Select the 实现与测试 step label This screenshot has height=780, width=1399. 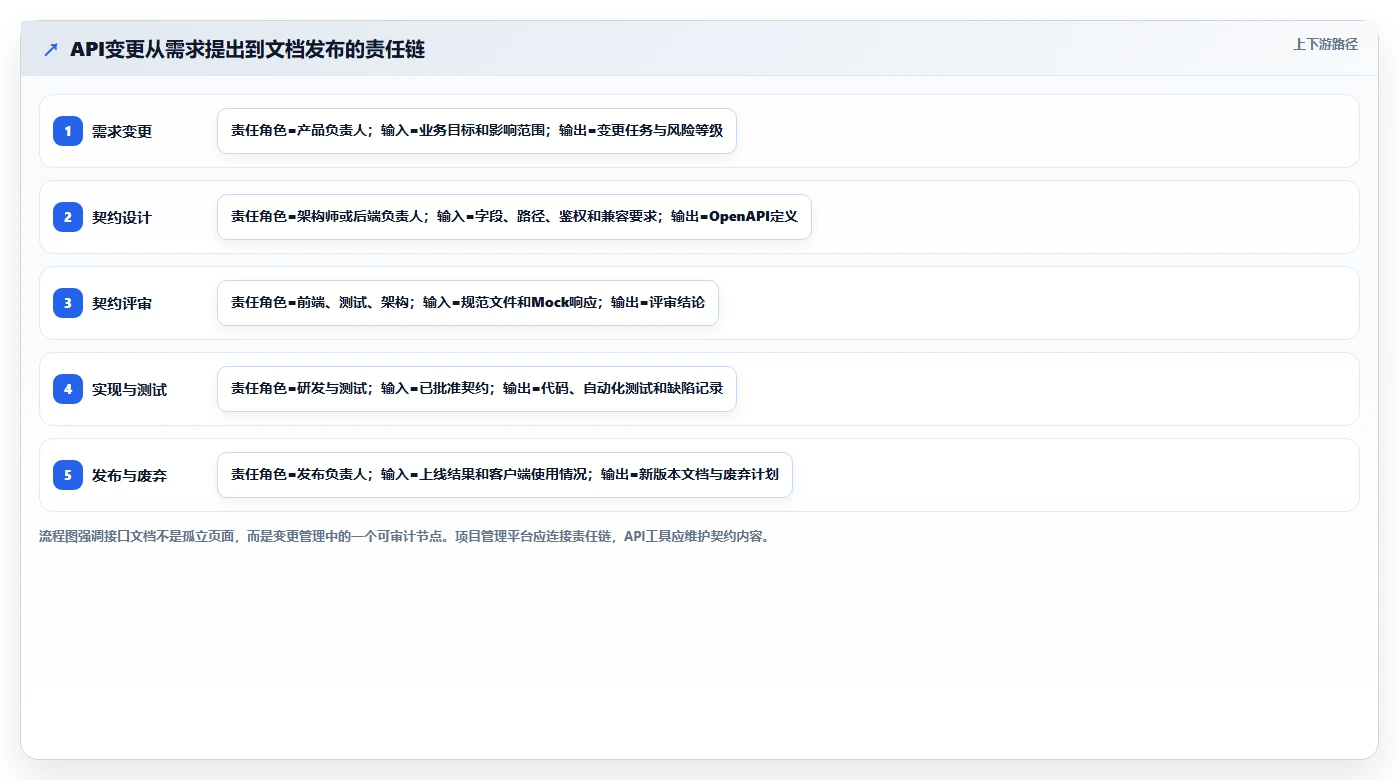click(130, 390)
